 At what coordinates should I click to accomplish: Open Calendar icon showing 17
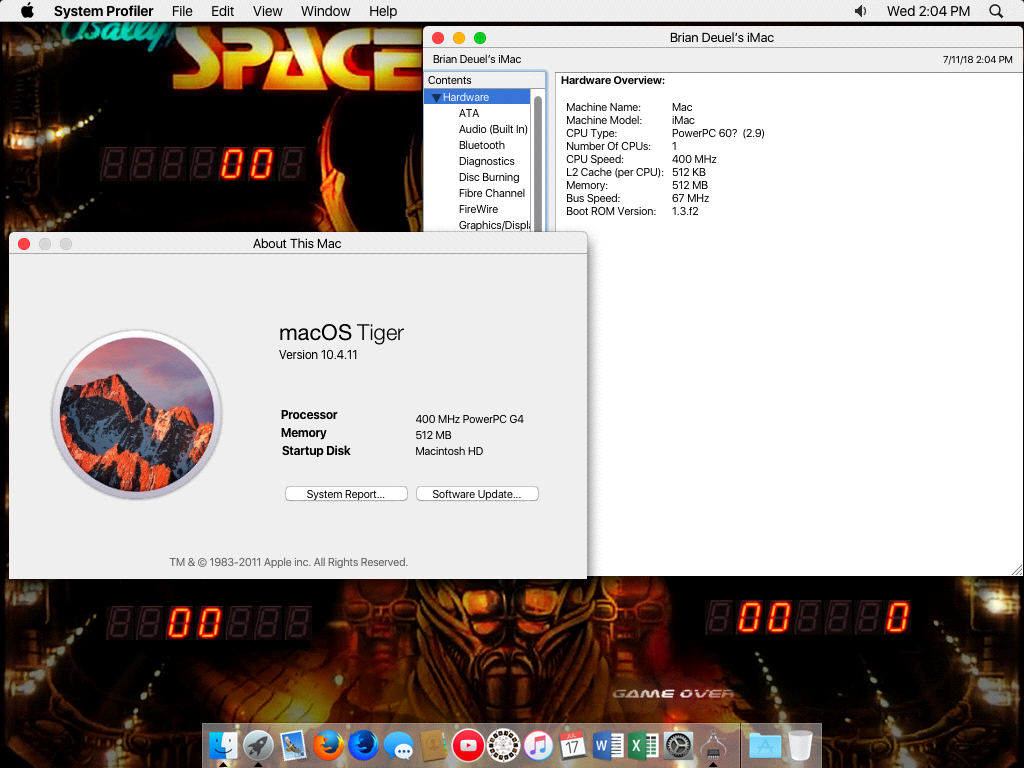click(x=573, y=745)
